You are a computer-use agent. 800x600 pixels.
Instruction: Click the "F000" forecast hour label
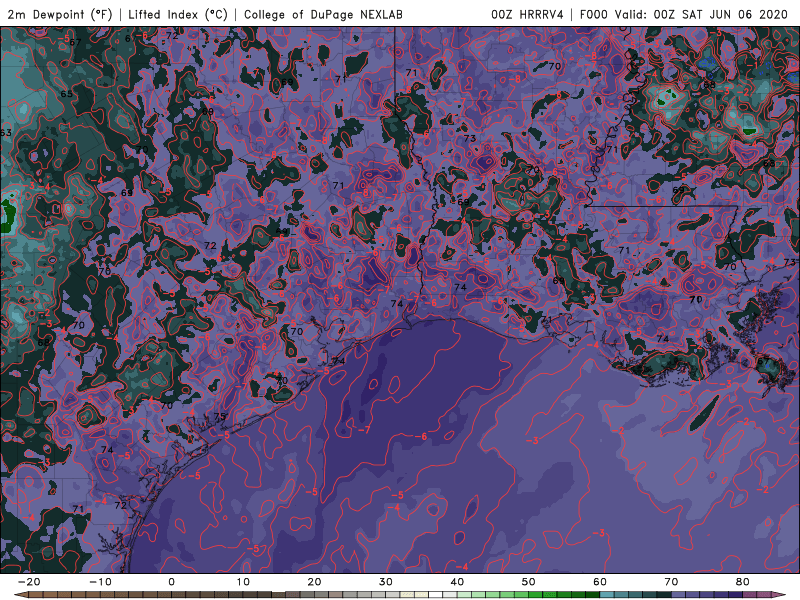pos(595,14)
